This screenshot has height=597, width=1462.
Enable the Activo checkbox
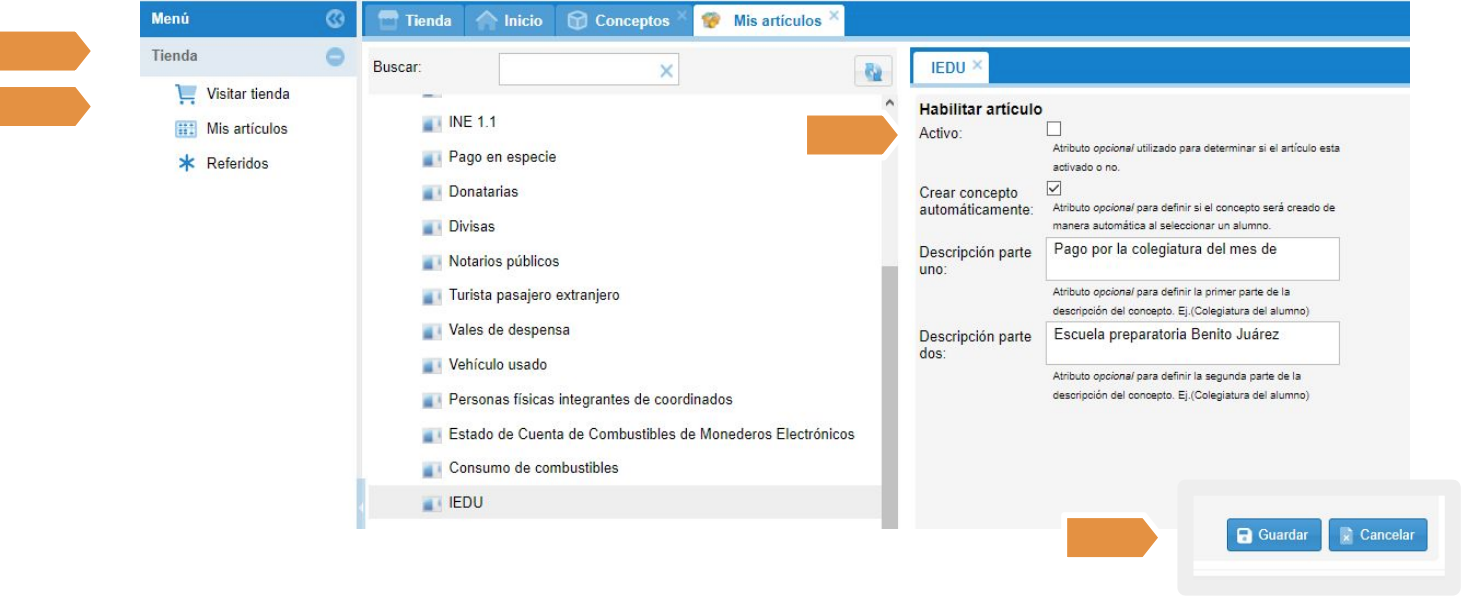coord(1053,129)
